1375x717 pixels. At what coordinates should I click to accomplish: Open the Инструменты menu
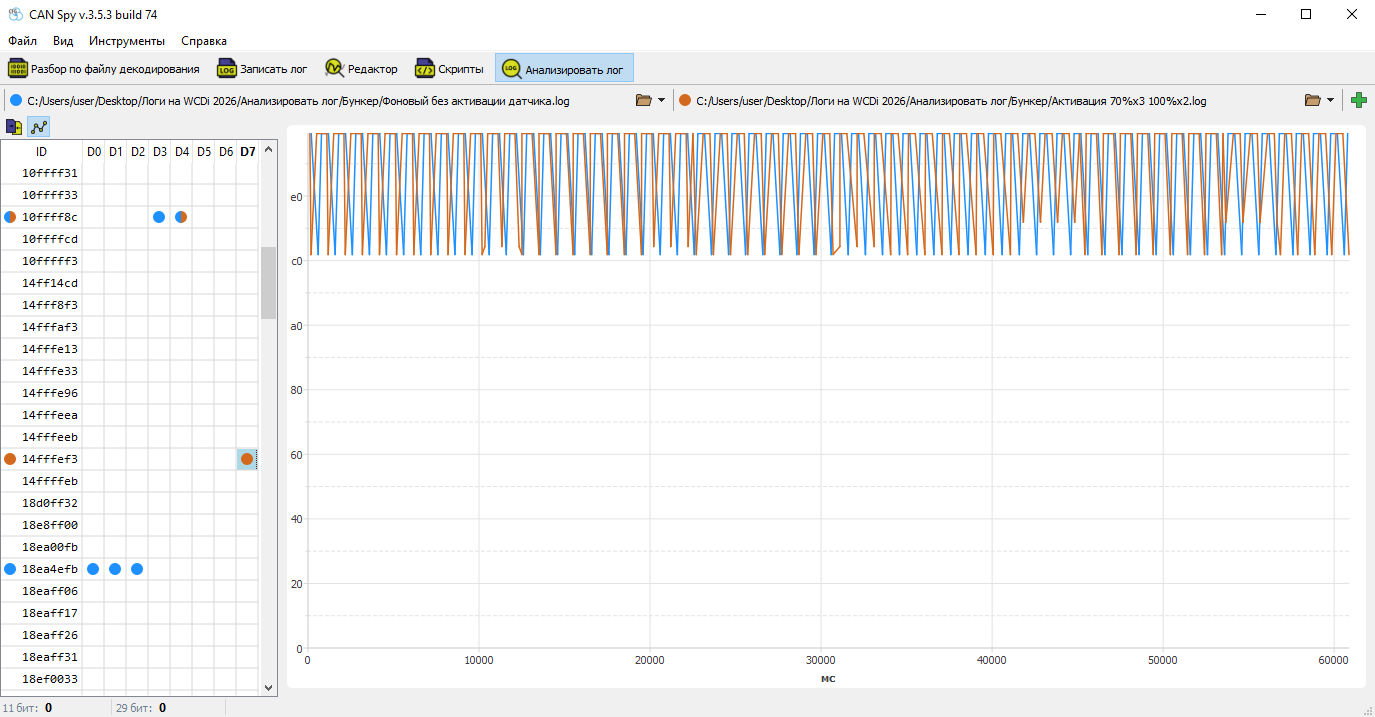[x=127, y=41]
